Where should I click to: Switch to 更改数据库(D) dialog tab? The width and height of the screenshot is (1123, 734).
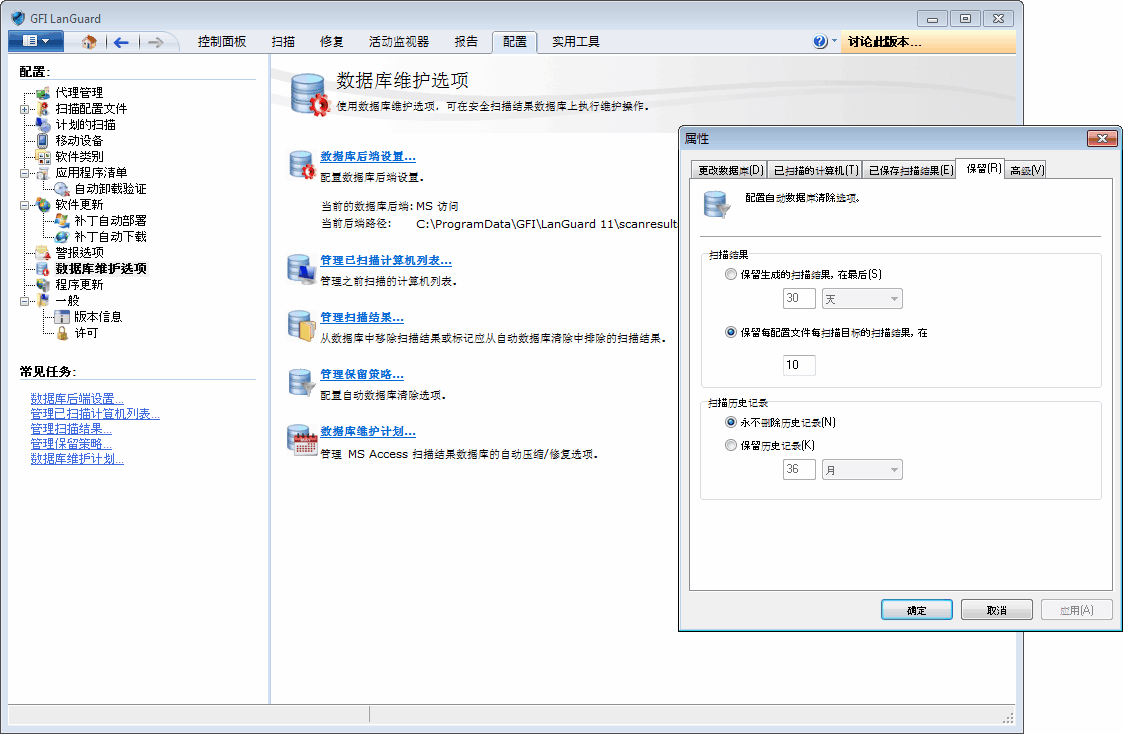pyautogui.click(x=729, y=170)
